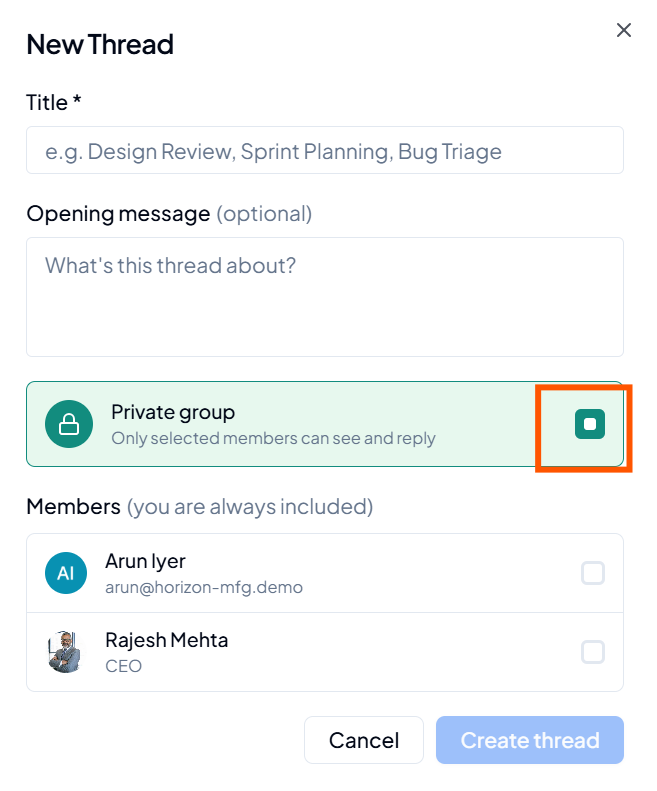The width and height of the screenshot is (657, 791).
Task: Click the Create thread button
Action: [530, 740]
